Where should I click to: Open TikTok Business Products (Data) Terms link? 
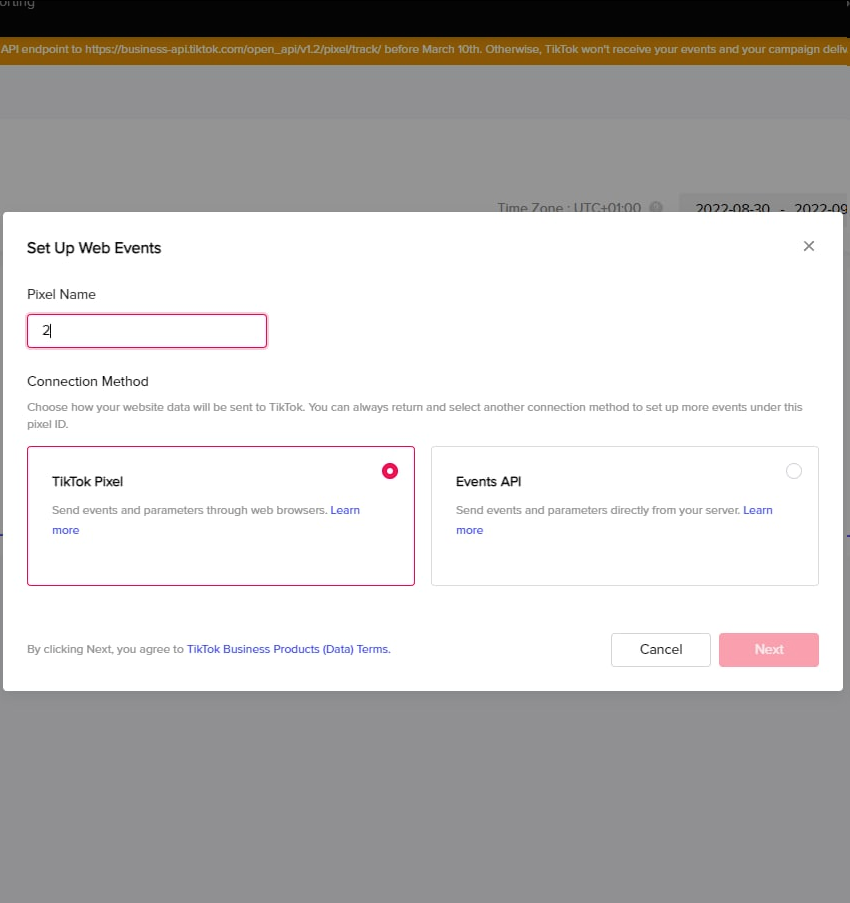click(289, 649)
